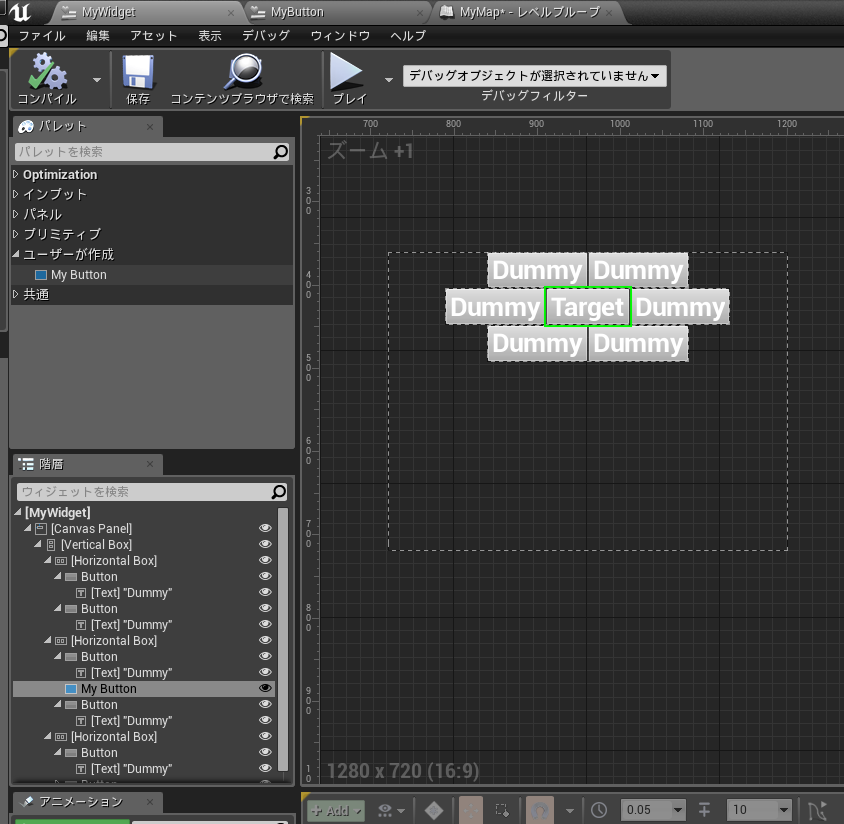Toggle visibility of third Horizontal Box
Screen dimensions: 844x824
click(x=265, y=736)
